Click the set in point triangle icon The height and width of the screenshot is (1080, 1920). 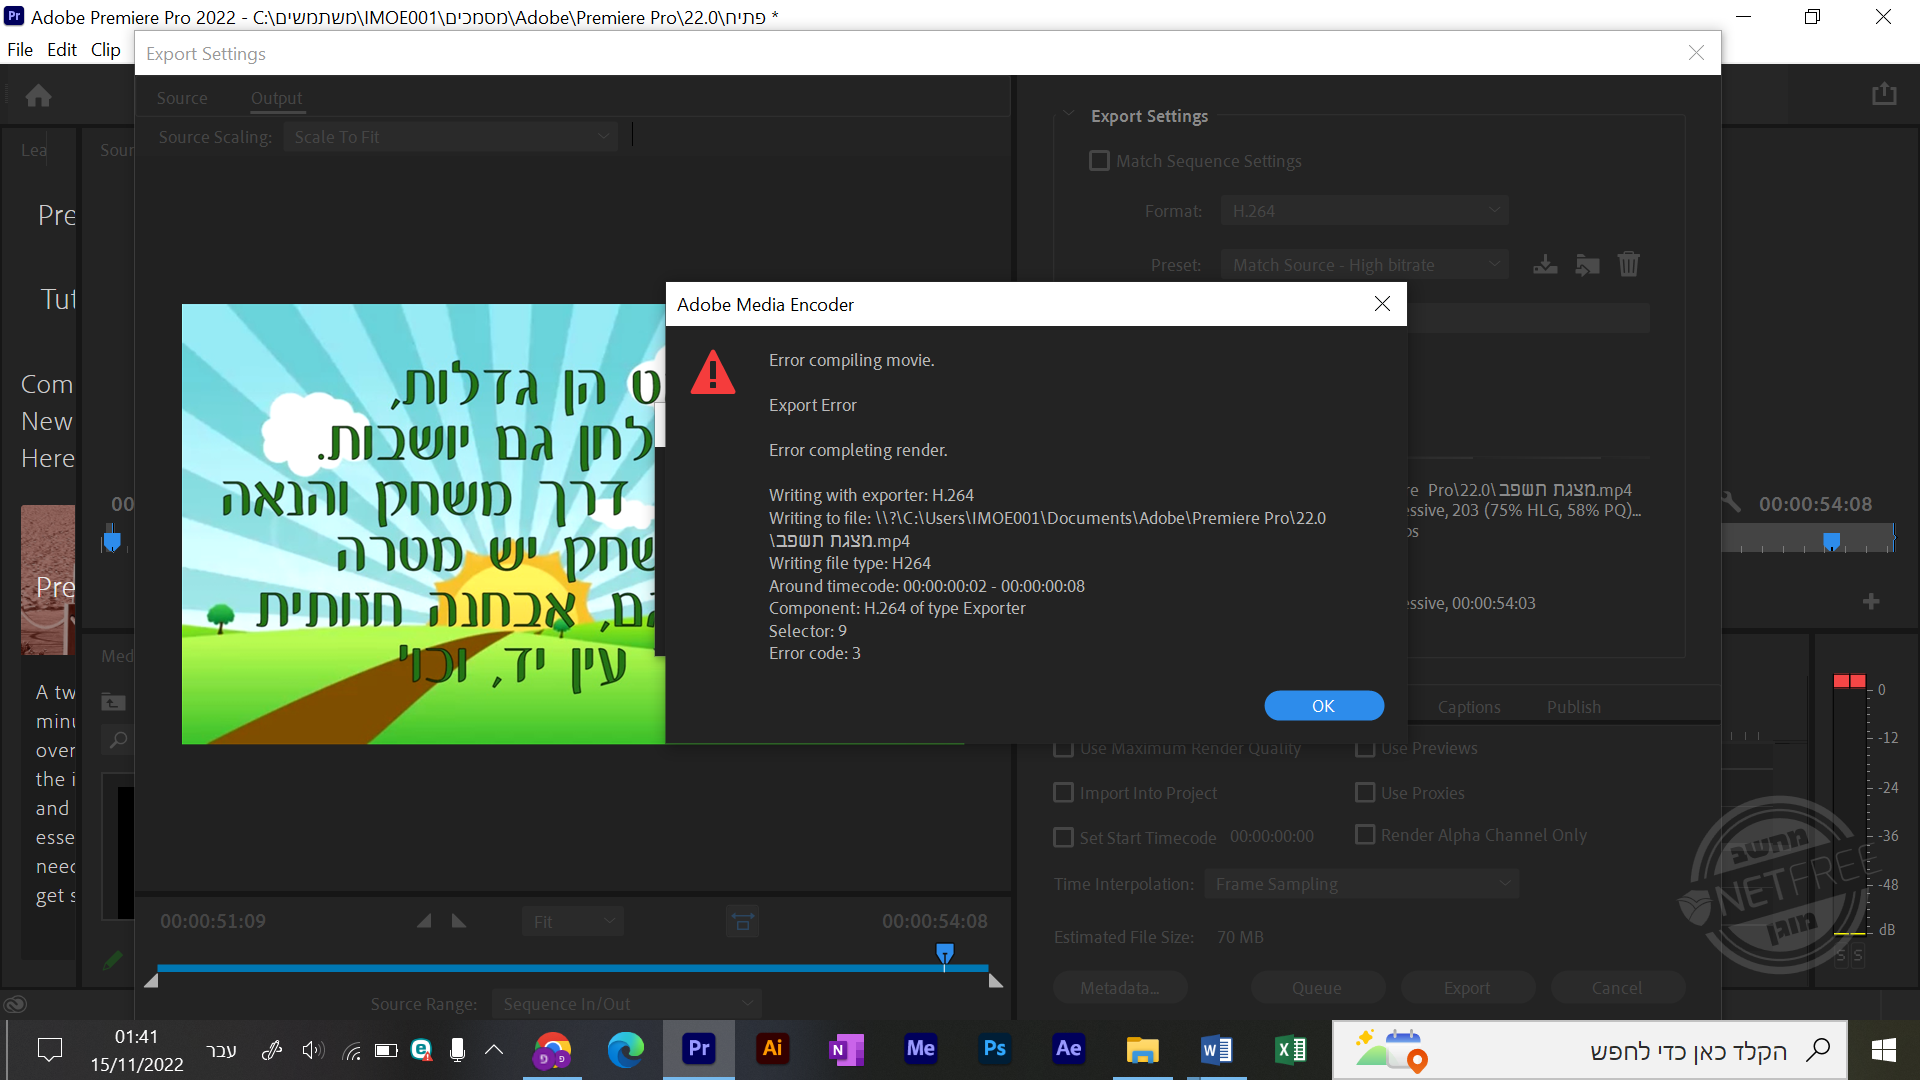(425, 921)
